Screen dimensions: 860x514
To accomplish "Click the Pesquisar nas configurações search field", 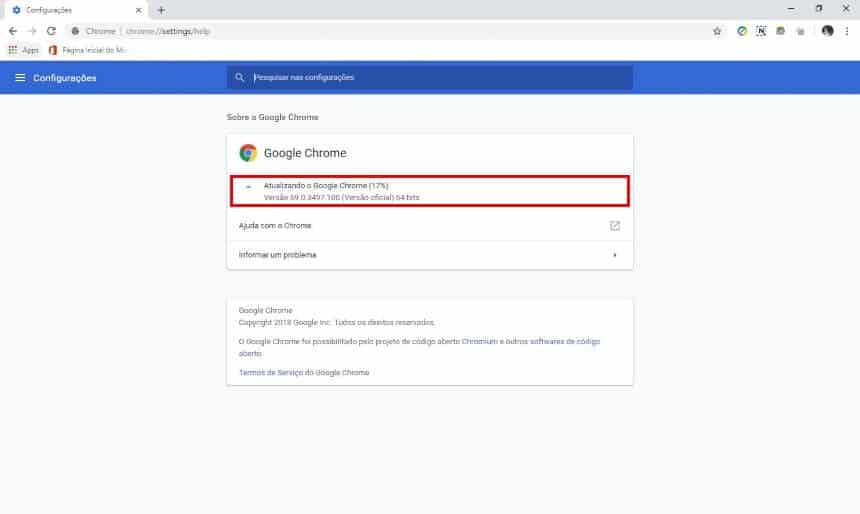I will pos(430,78).
